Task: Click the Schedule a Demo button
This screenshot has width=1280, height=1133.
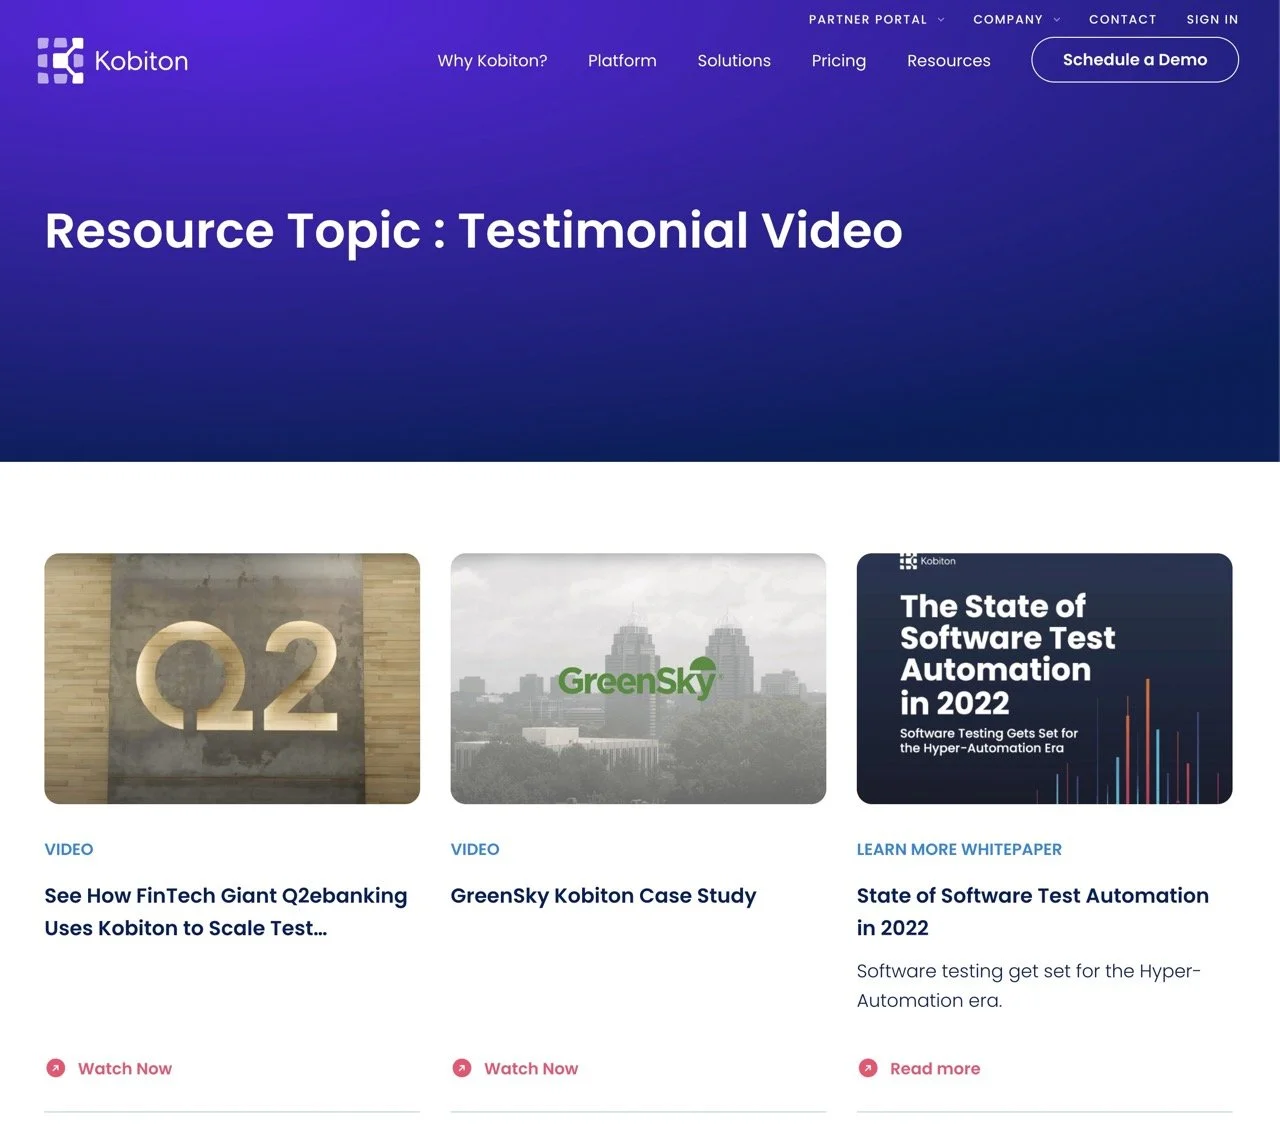Action: (x=1135, y=60)
